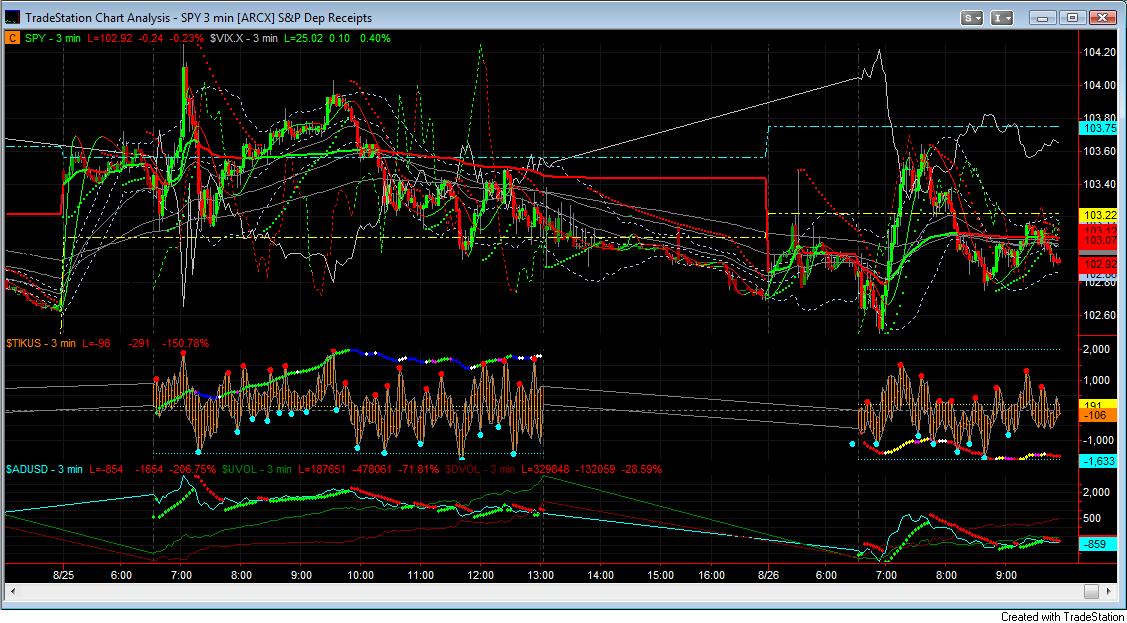The image size is (1127, 623).
Task: Click the horizontal scrollbar right arrow
Action: (x=1111, y=592)
